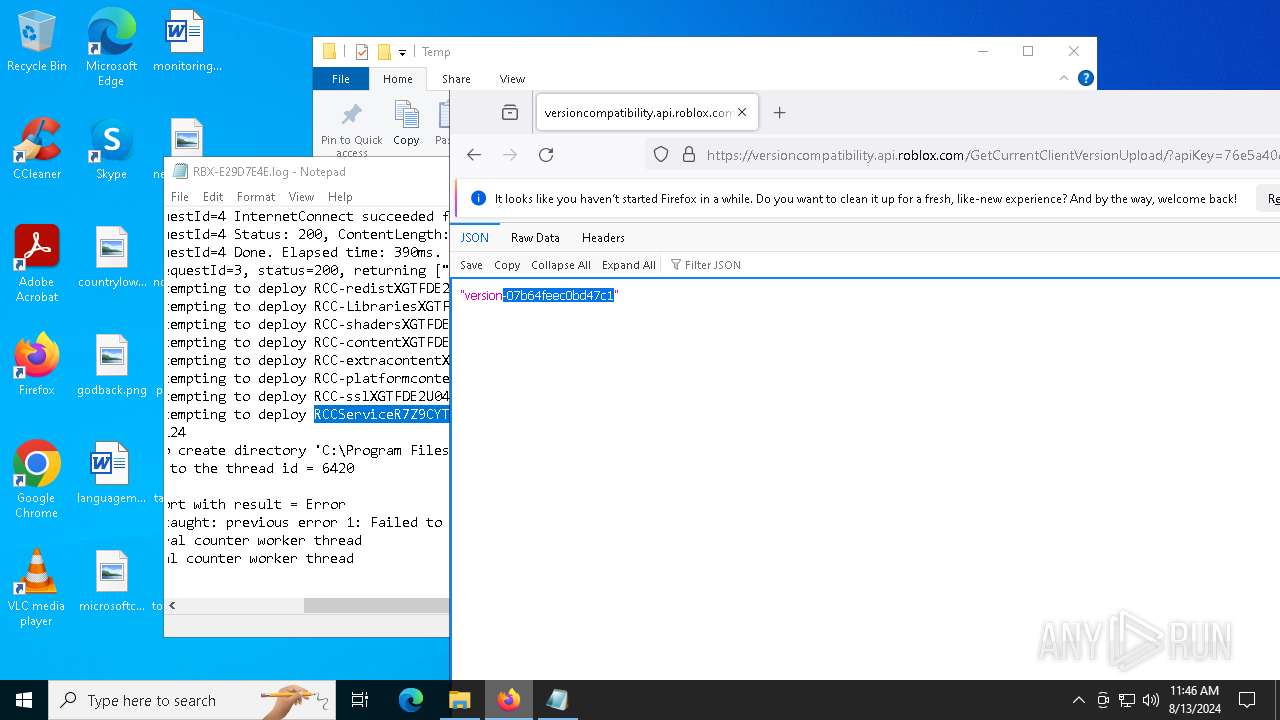Open the File tab in Explorer
The height and width of the screenshot is (720, 1280).
click(341, 79)
